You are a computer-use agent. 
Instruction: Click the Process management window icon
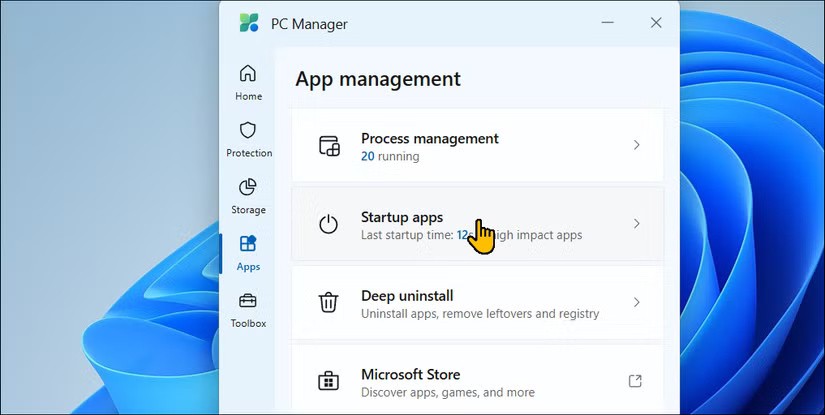tap(329, 146)
